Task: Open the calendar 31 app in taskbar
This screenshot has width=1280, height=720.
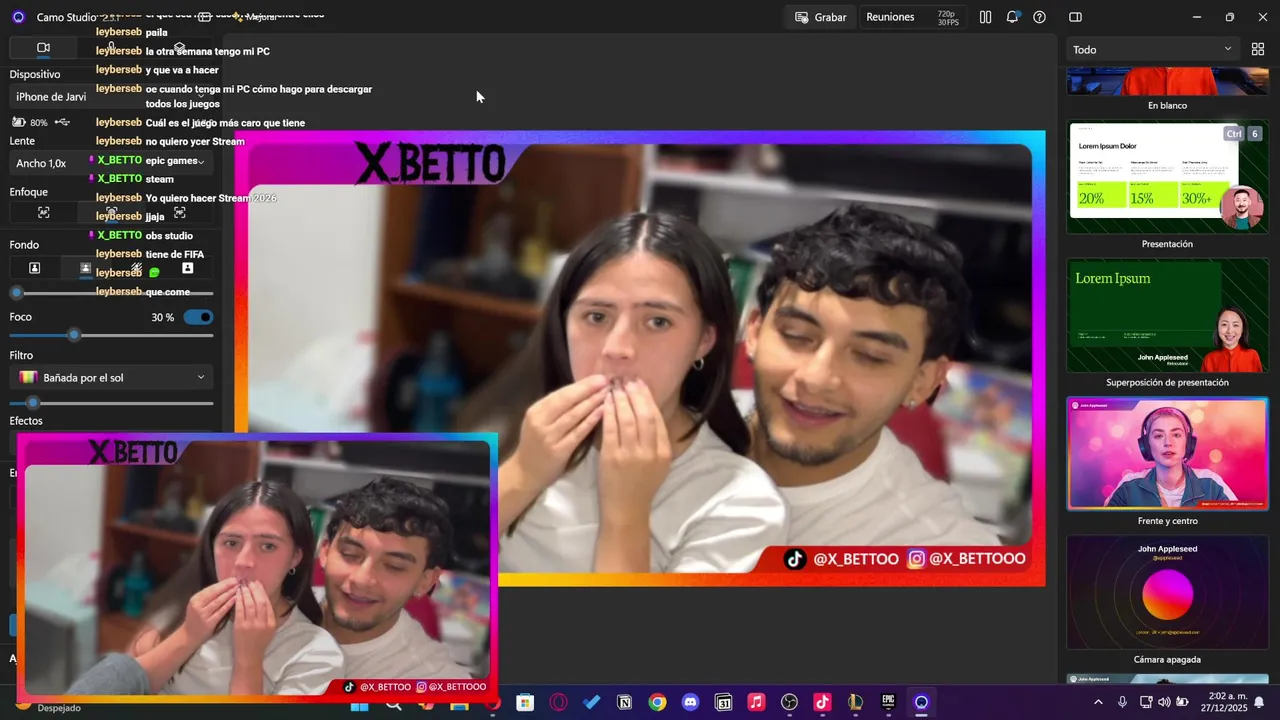Action: pos(723,702)
